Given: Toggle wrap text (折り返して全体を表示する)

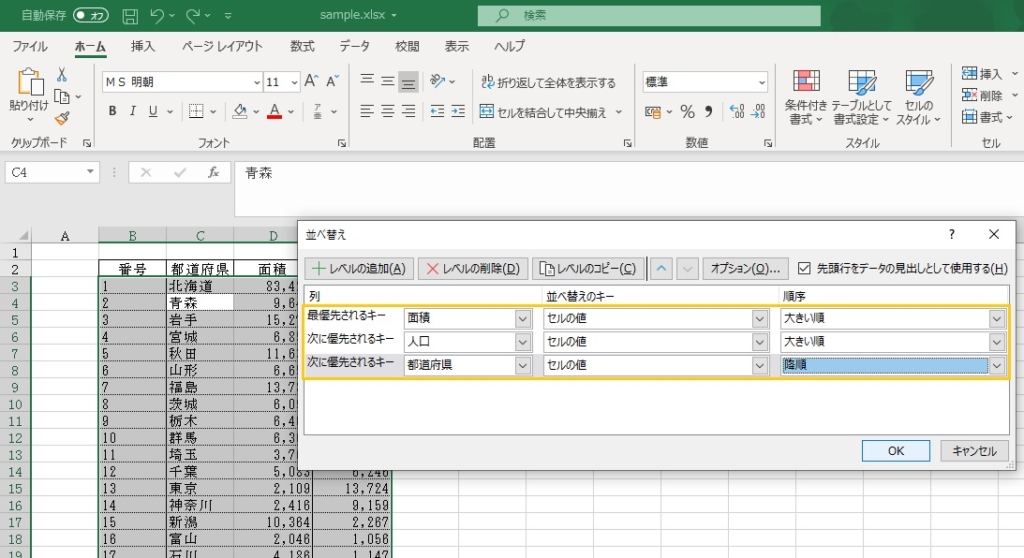Looking at the screenshot, I should pyautogui.click(x=548, y=82).
